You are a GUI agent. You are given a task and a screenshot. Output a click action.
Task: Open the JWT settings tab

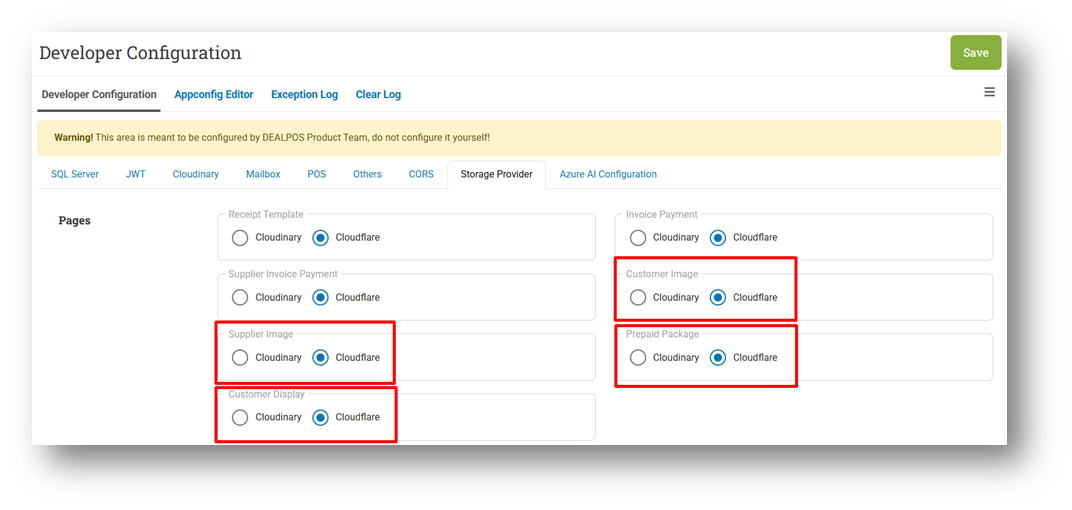coord(135,174)
